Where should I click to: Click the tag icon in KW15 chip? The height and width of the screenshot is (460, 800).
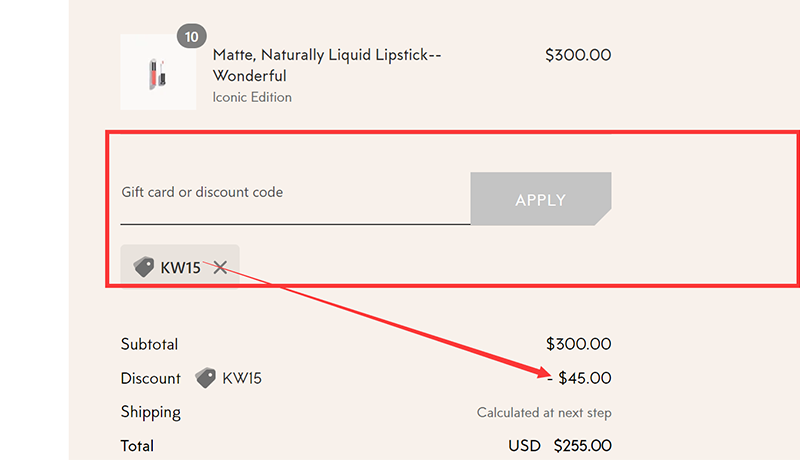[144, 268]
